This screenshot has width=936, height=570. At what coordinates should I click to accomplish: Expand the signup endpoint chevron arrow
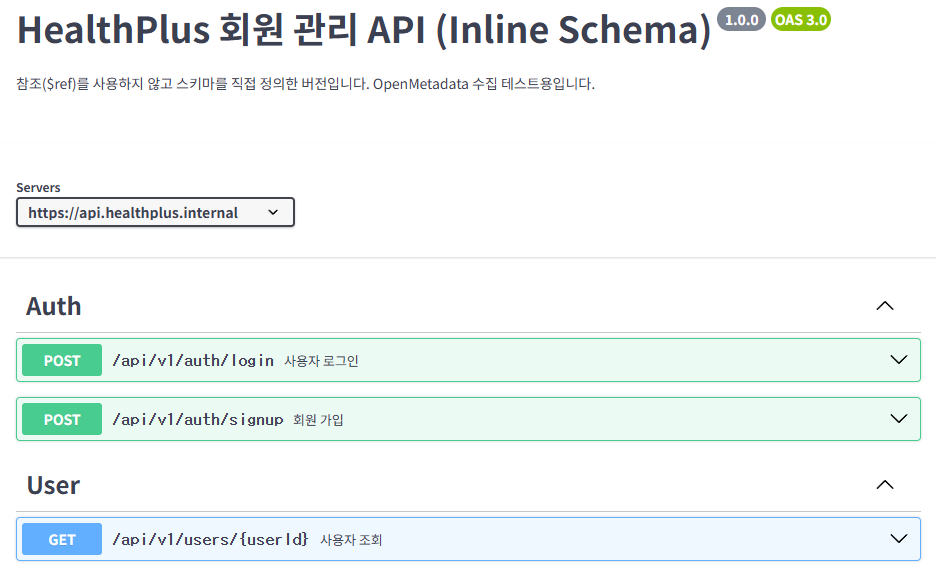(x=898, y=419)
